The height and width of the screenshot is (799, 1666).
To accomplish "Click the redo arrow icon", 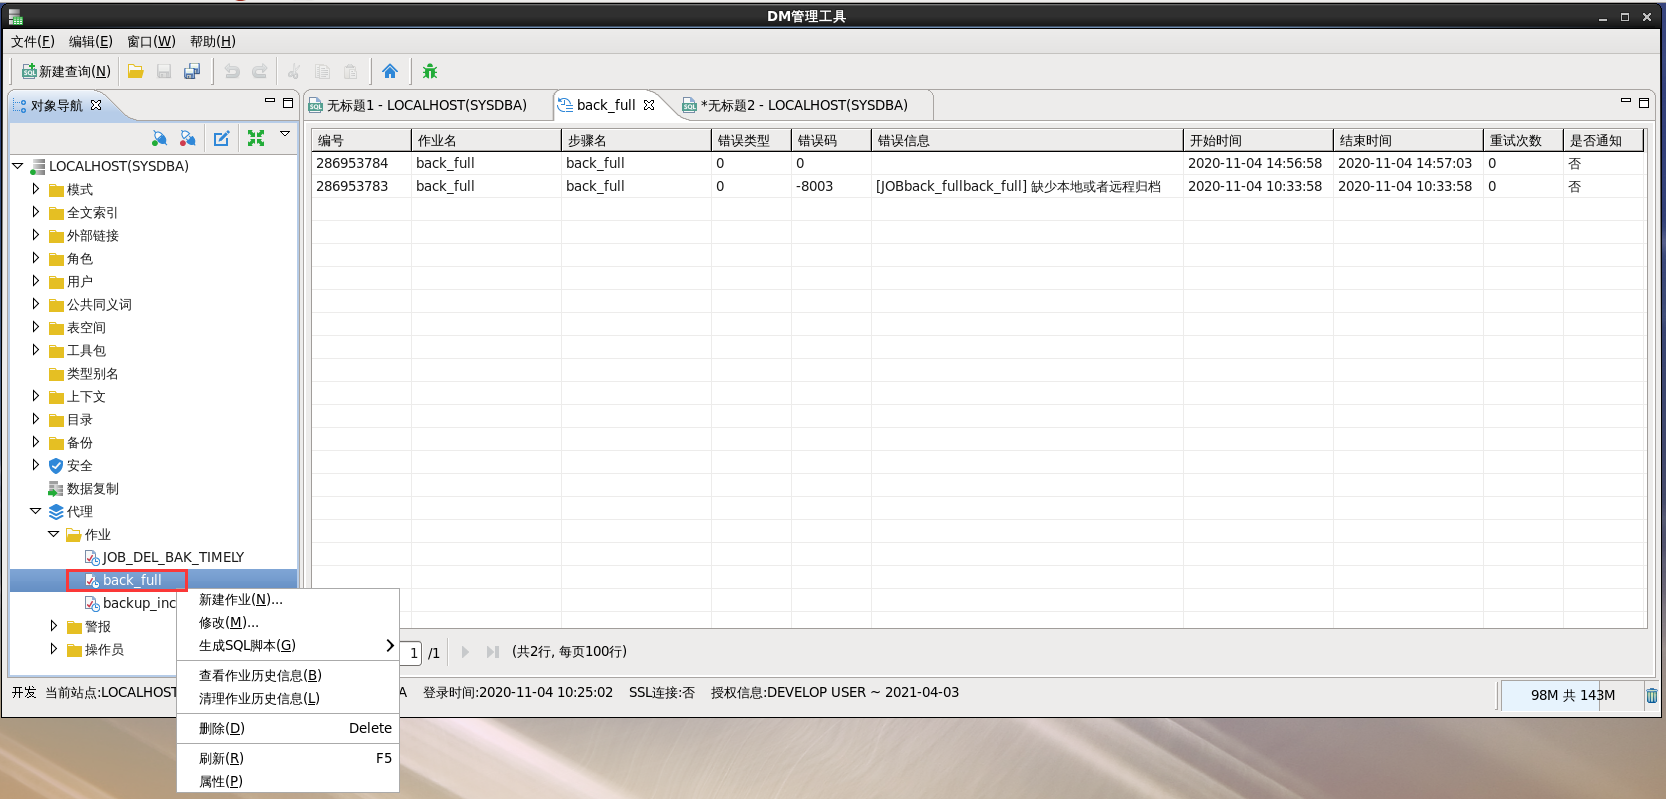I will [x=260, y=71].
